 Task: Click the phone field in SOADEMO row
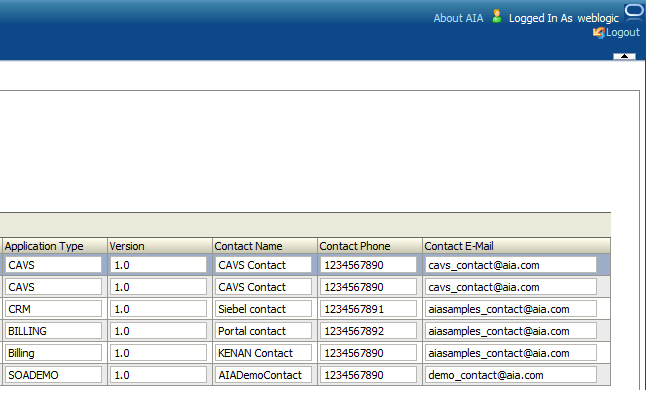368,375
